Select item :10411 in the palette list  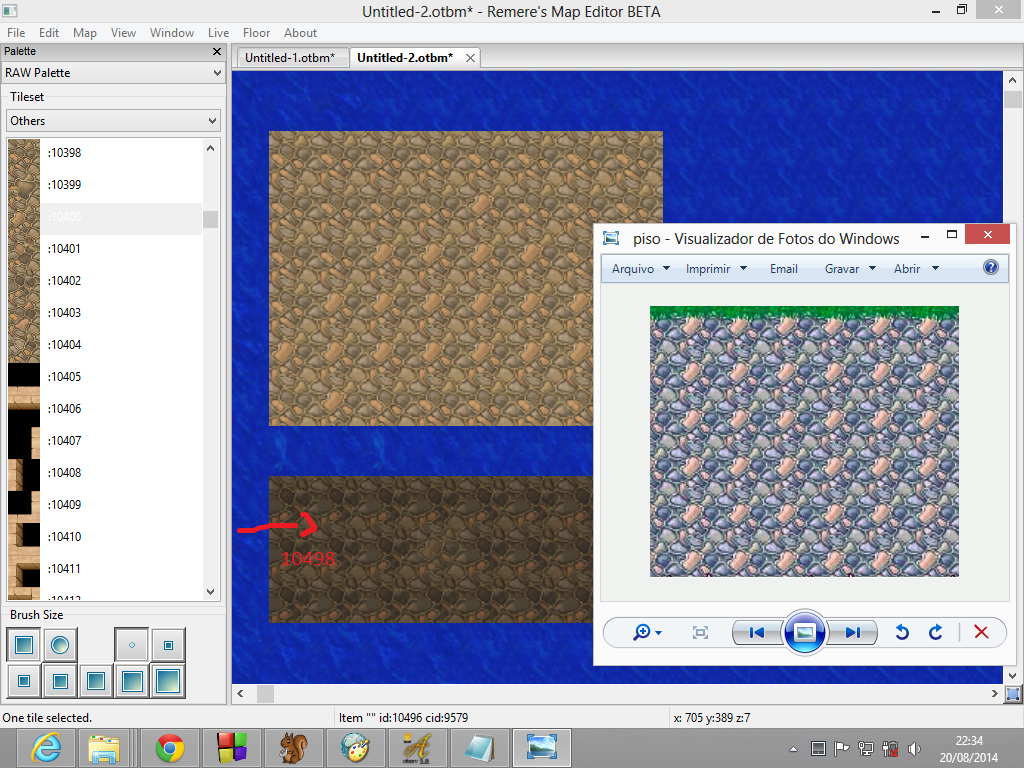pyautogui.click(x=104, y=569)
